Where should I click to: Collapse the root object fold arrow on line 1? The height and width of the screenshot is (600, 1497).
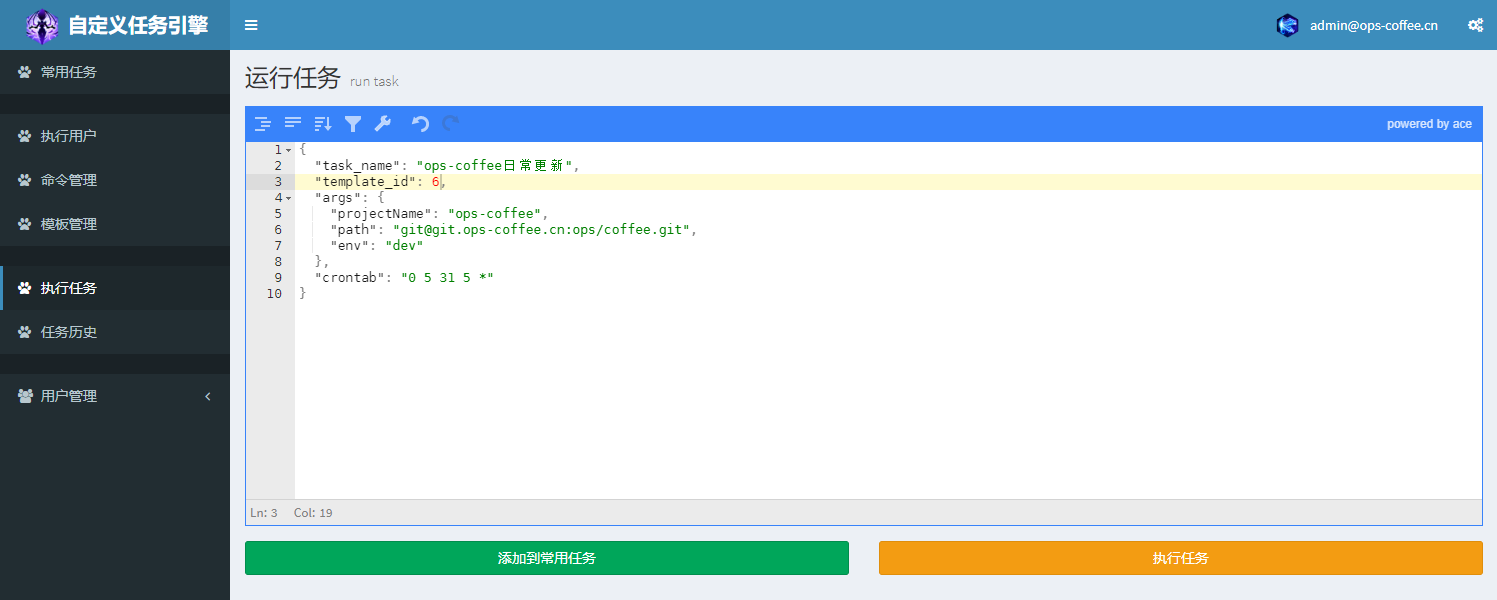[289, 150]
